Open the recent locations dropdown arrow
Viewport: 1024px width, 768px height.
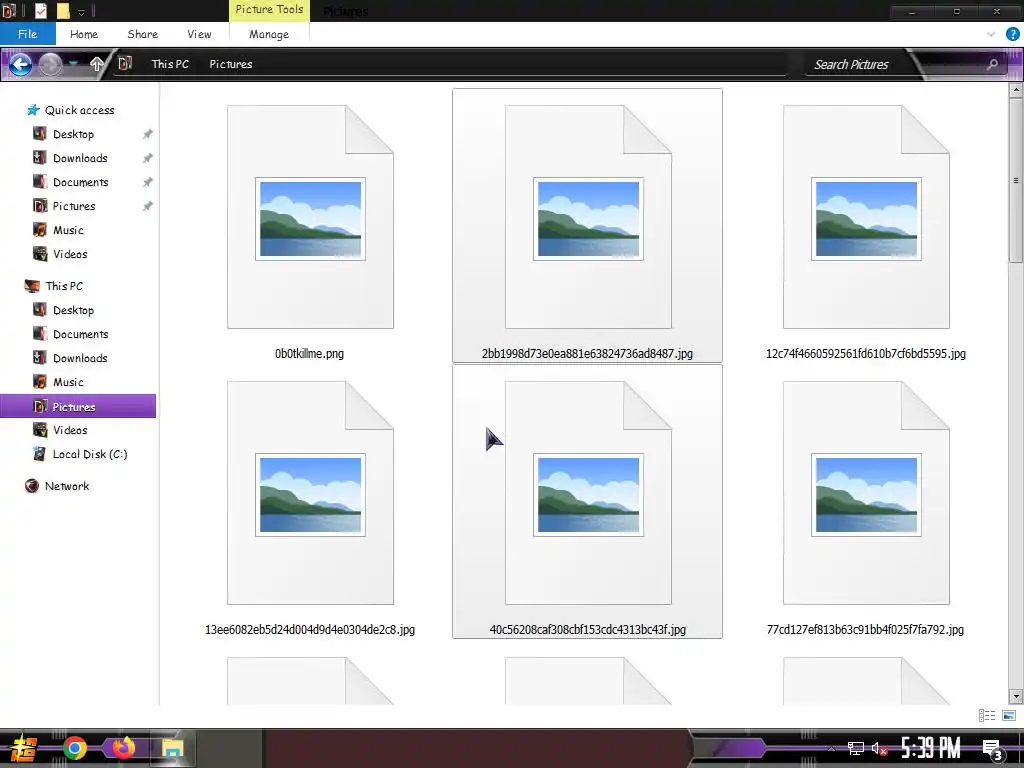coord(74,63)
